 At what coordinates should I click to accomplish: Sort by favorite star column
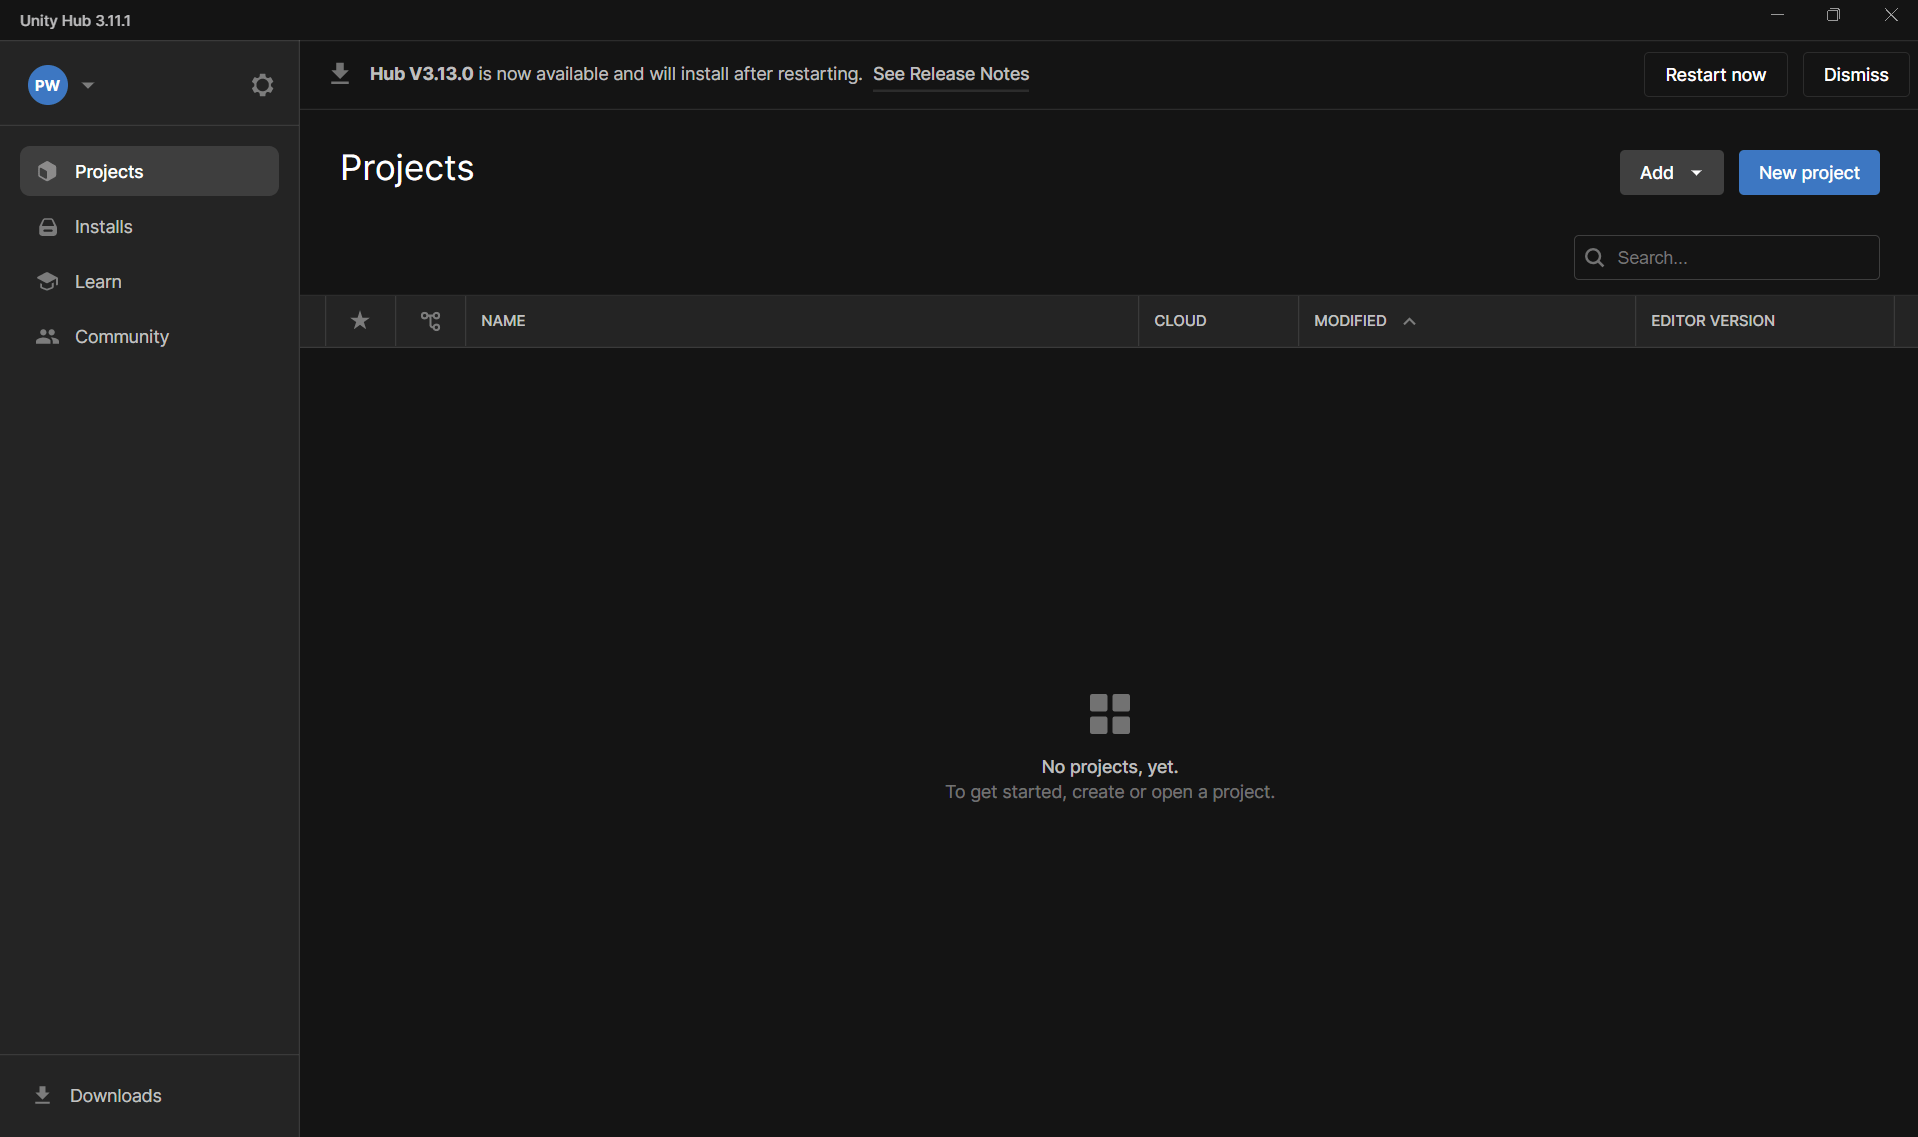click(360, 320)
